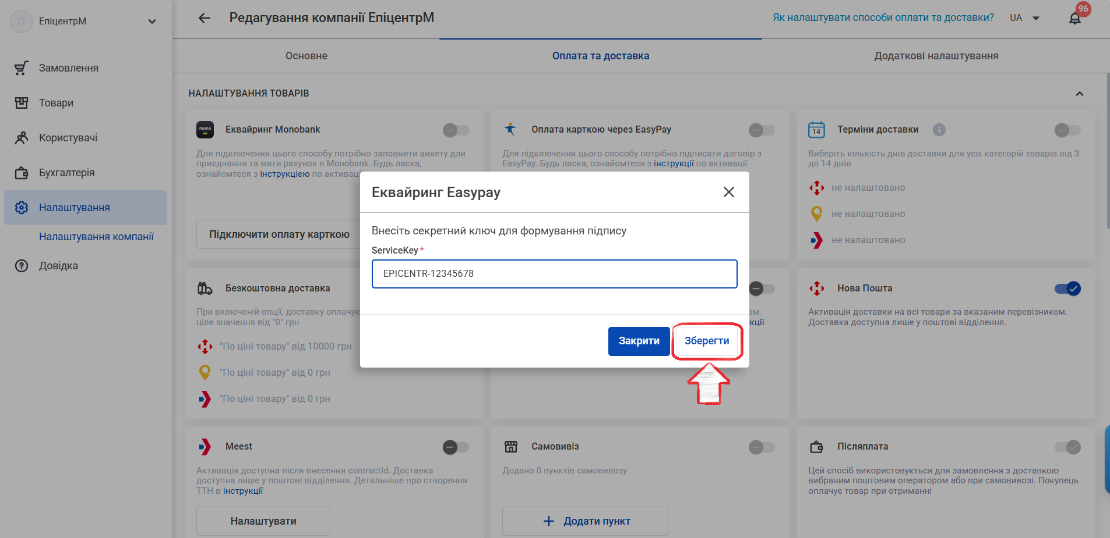
Task: Open the UA language dropdown
Action: [x=1025, y=18]
